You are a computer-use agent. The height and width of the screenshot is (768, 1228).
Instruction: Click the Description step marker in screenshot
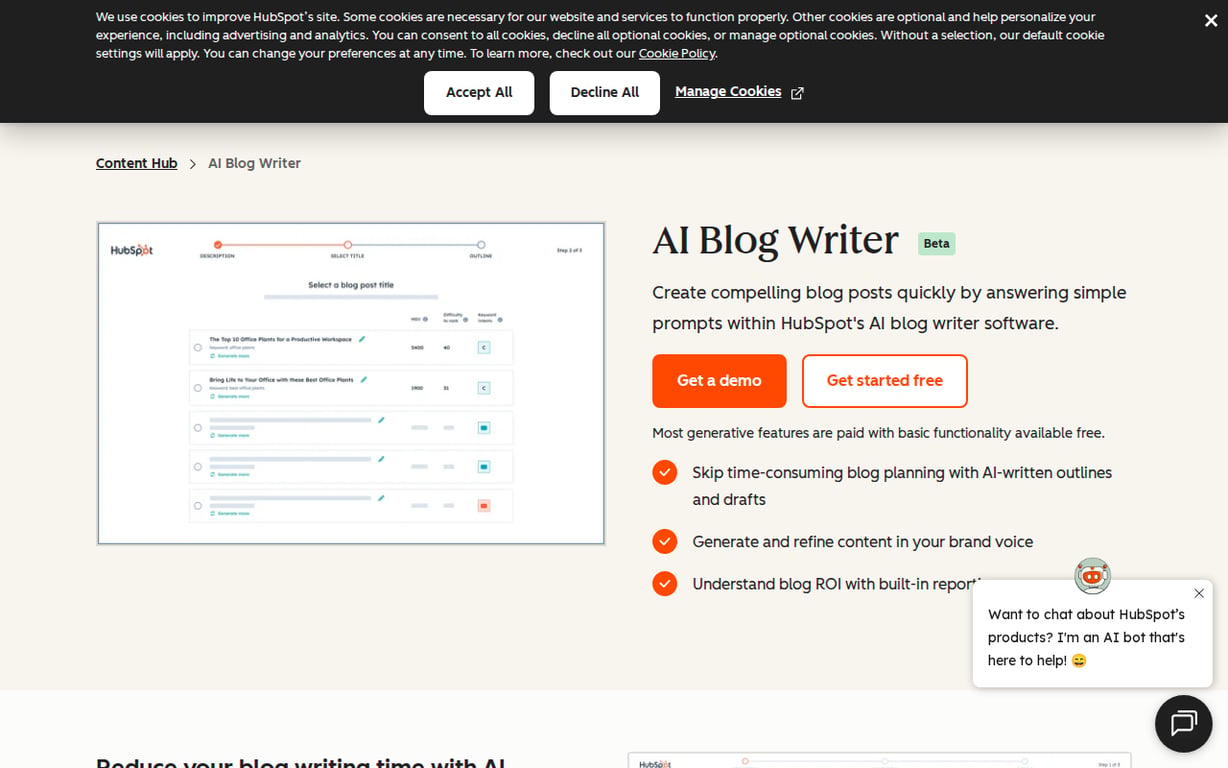point(218,245)
